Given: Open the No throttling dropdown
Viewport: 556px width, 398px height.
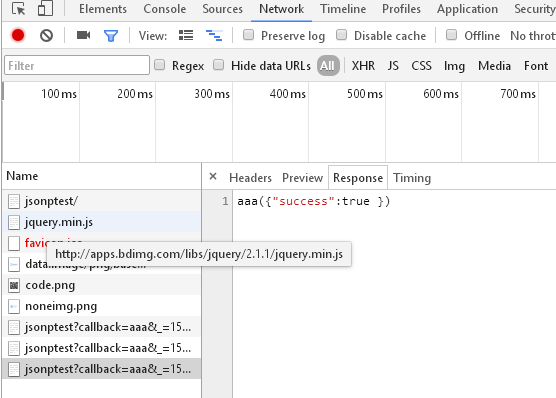Looking at the screenshot, I should [x=533, y=36].
